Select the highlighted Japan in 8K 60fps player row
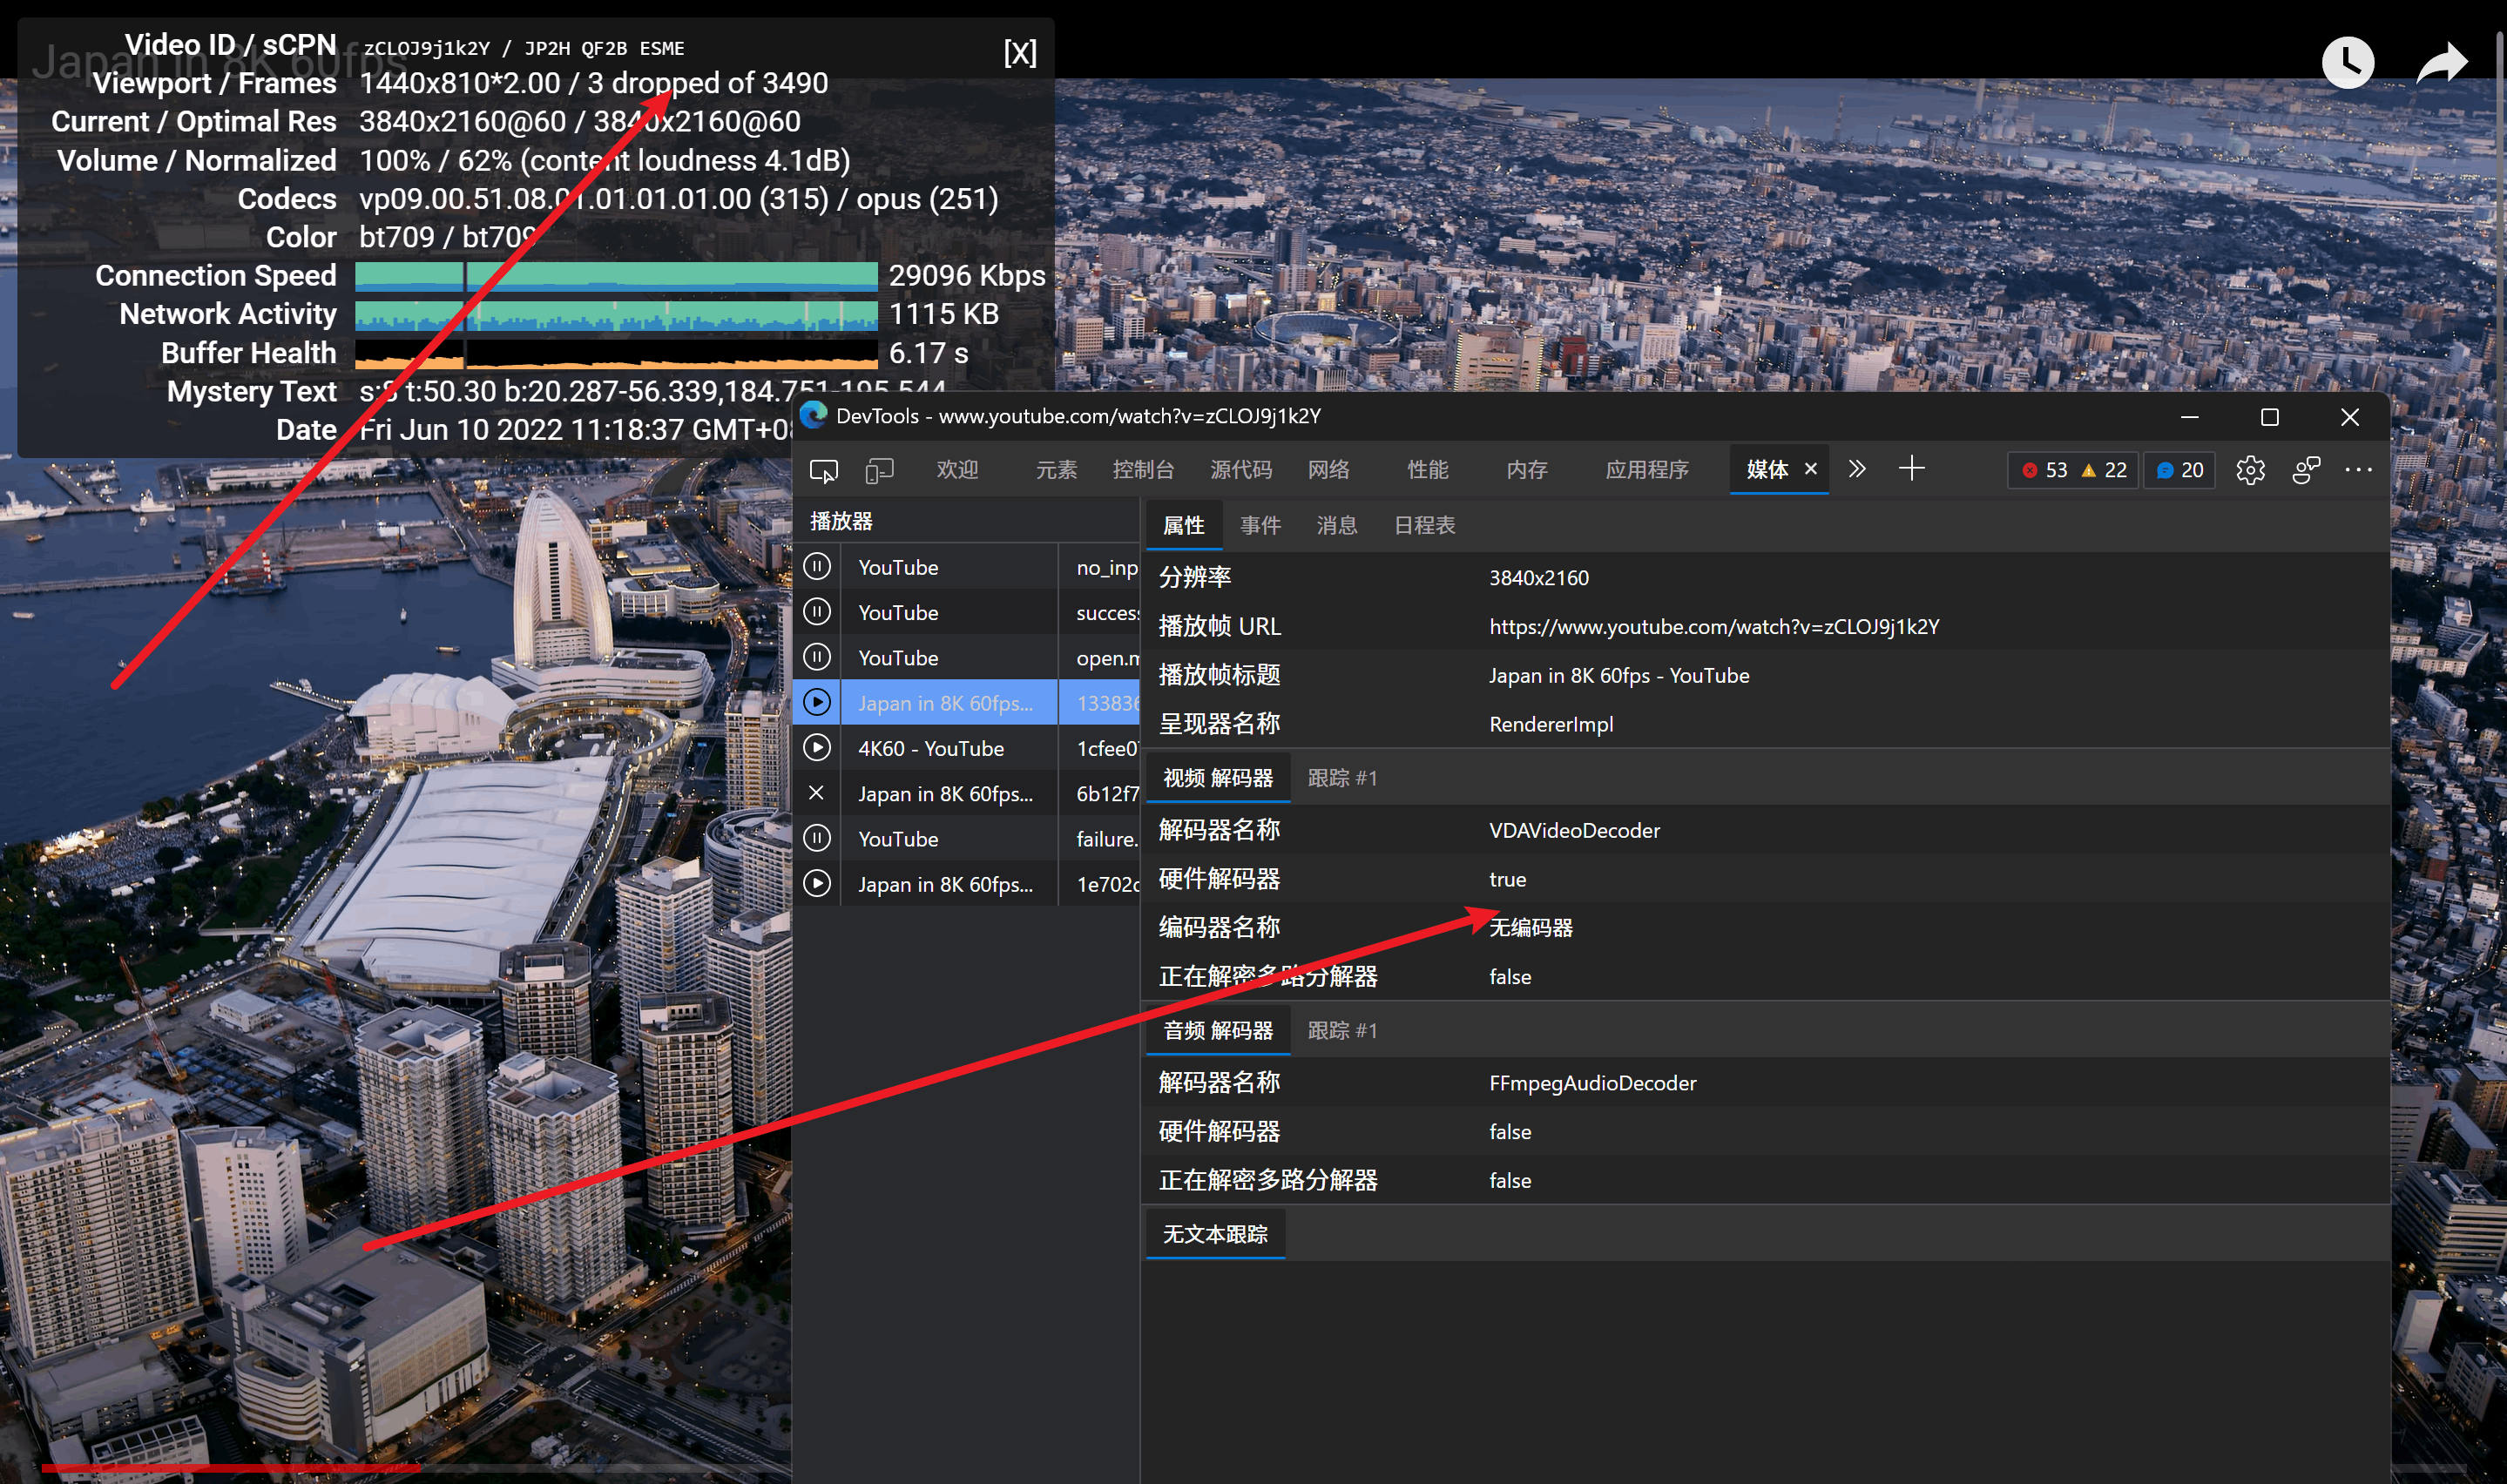2507x1484 pixels. click(944, 703)
